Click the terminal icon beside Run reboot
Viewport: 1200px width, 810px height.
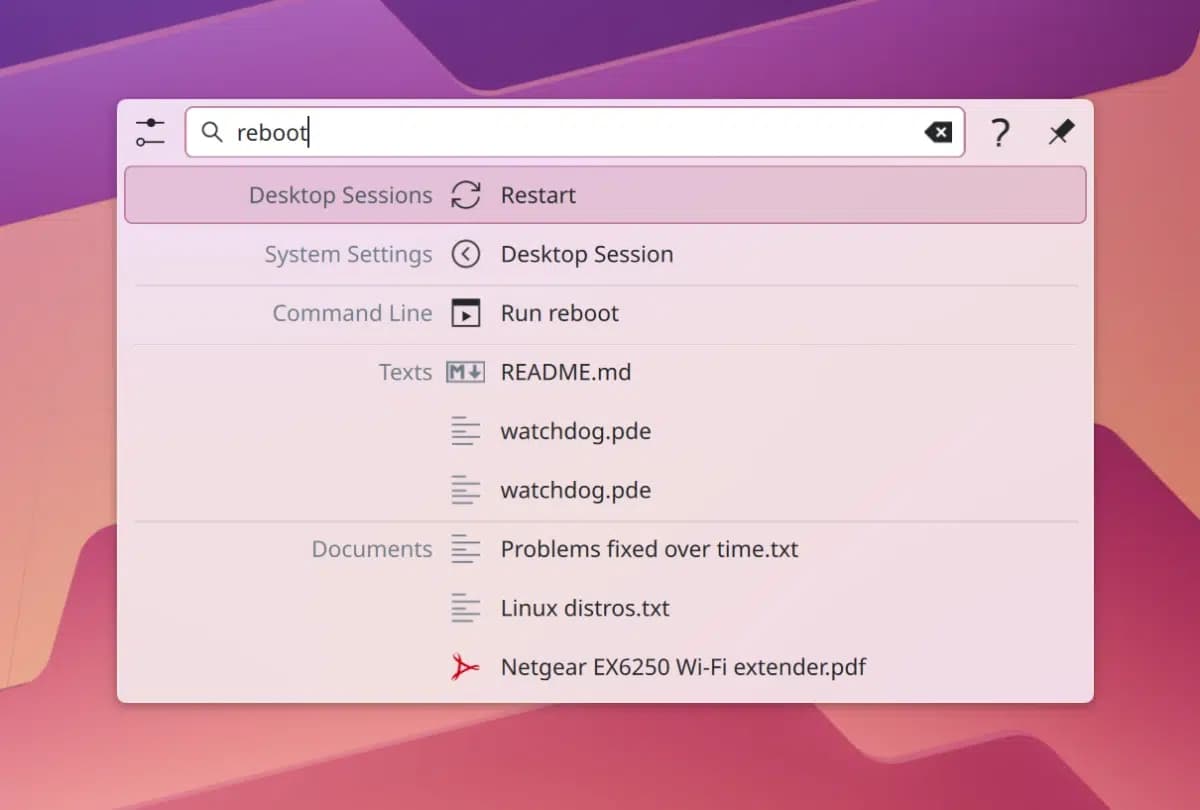[x=466, y=313]
